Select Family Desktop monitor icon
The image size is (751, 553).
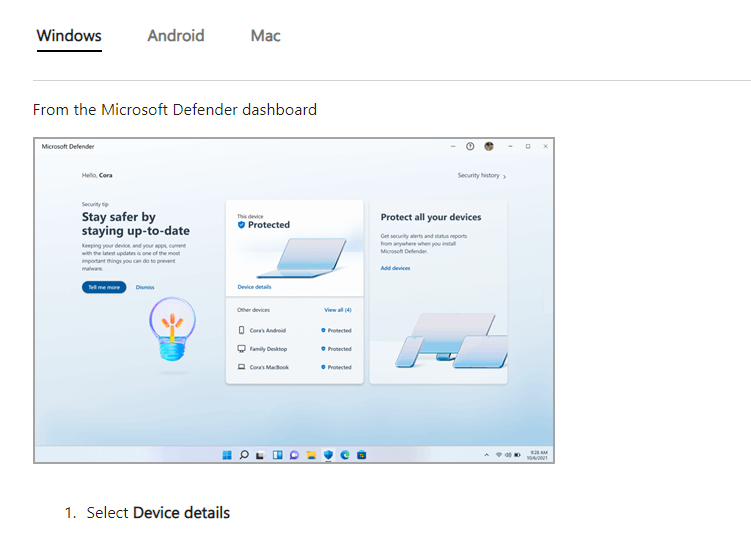tap(241, 349)
